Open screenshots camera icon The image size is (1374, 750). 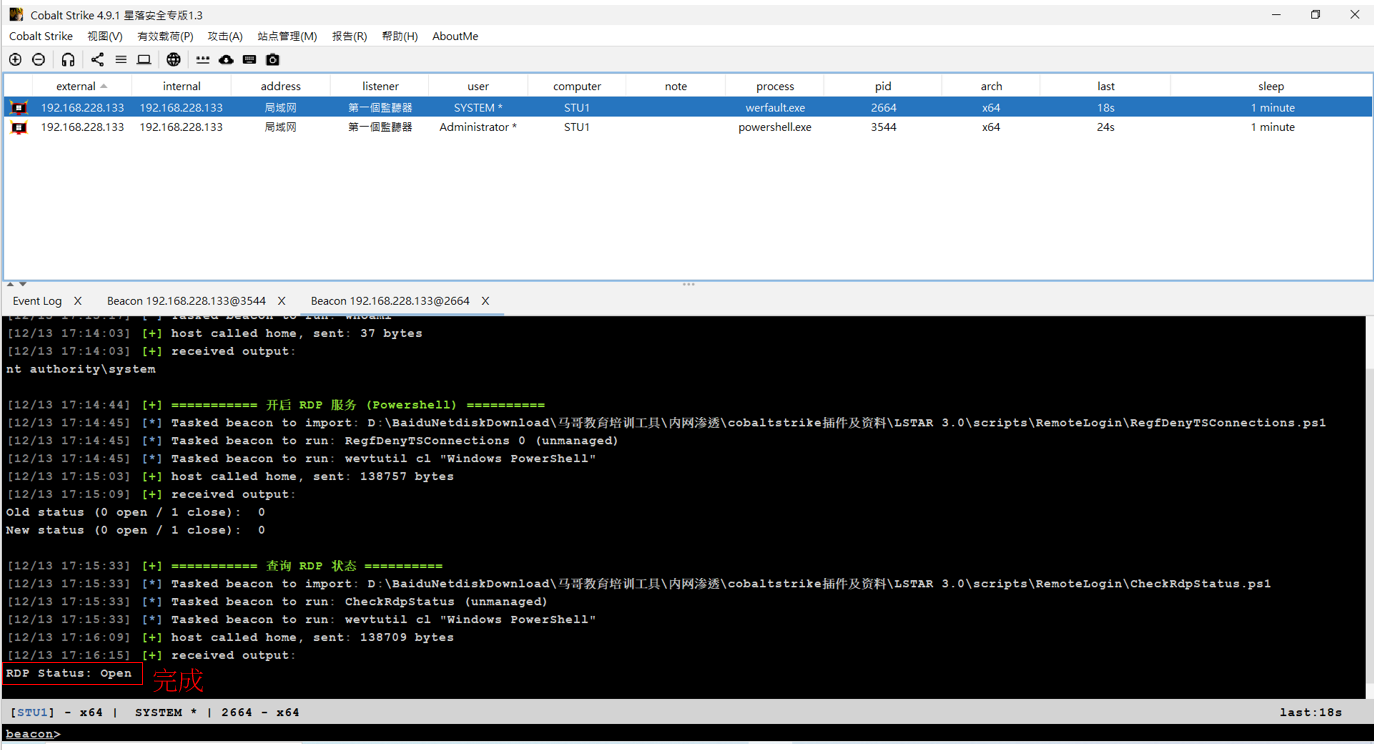(273, 60)
